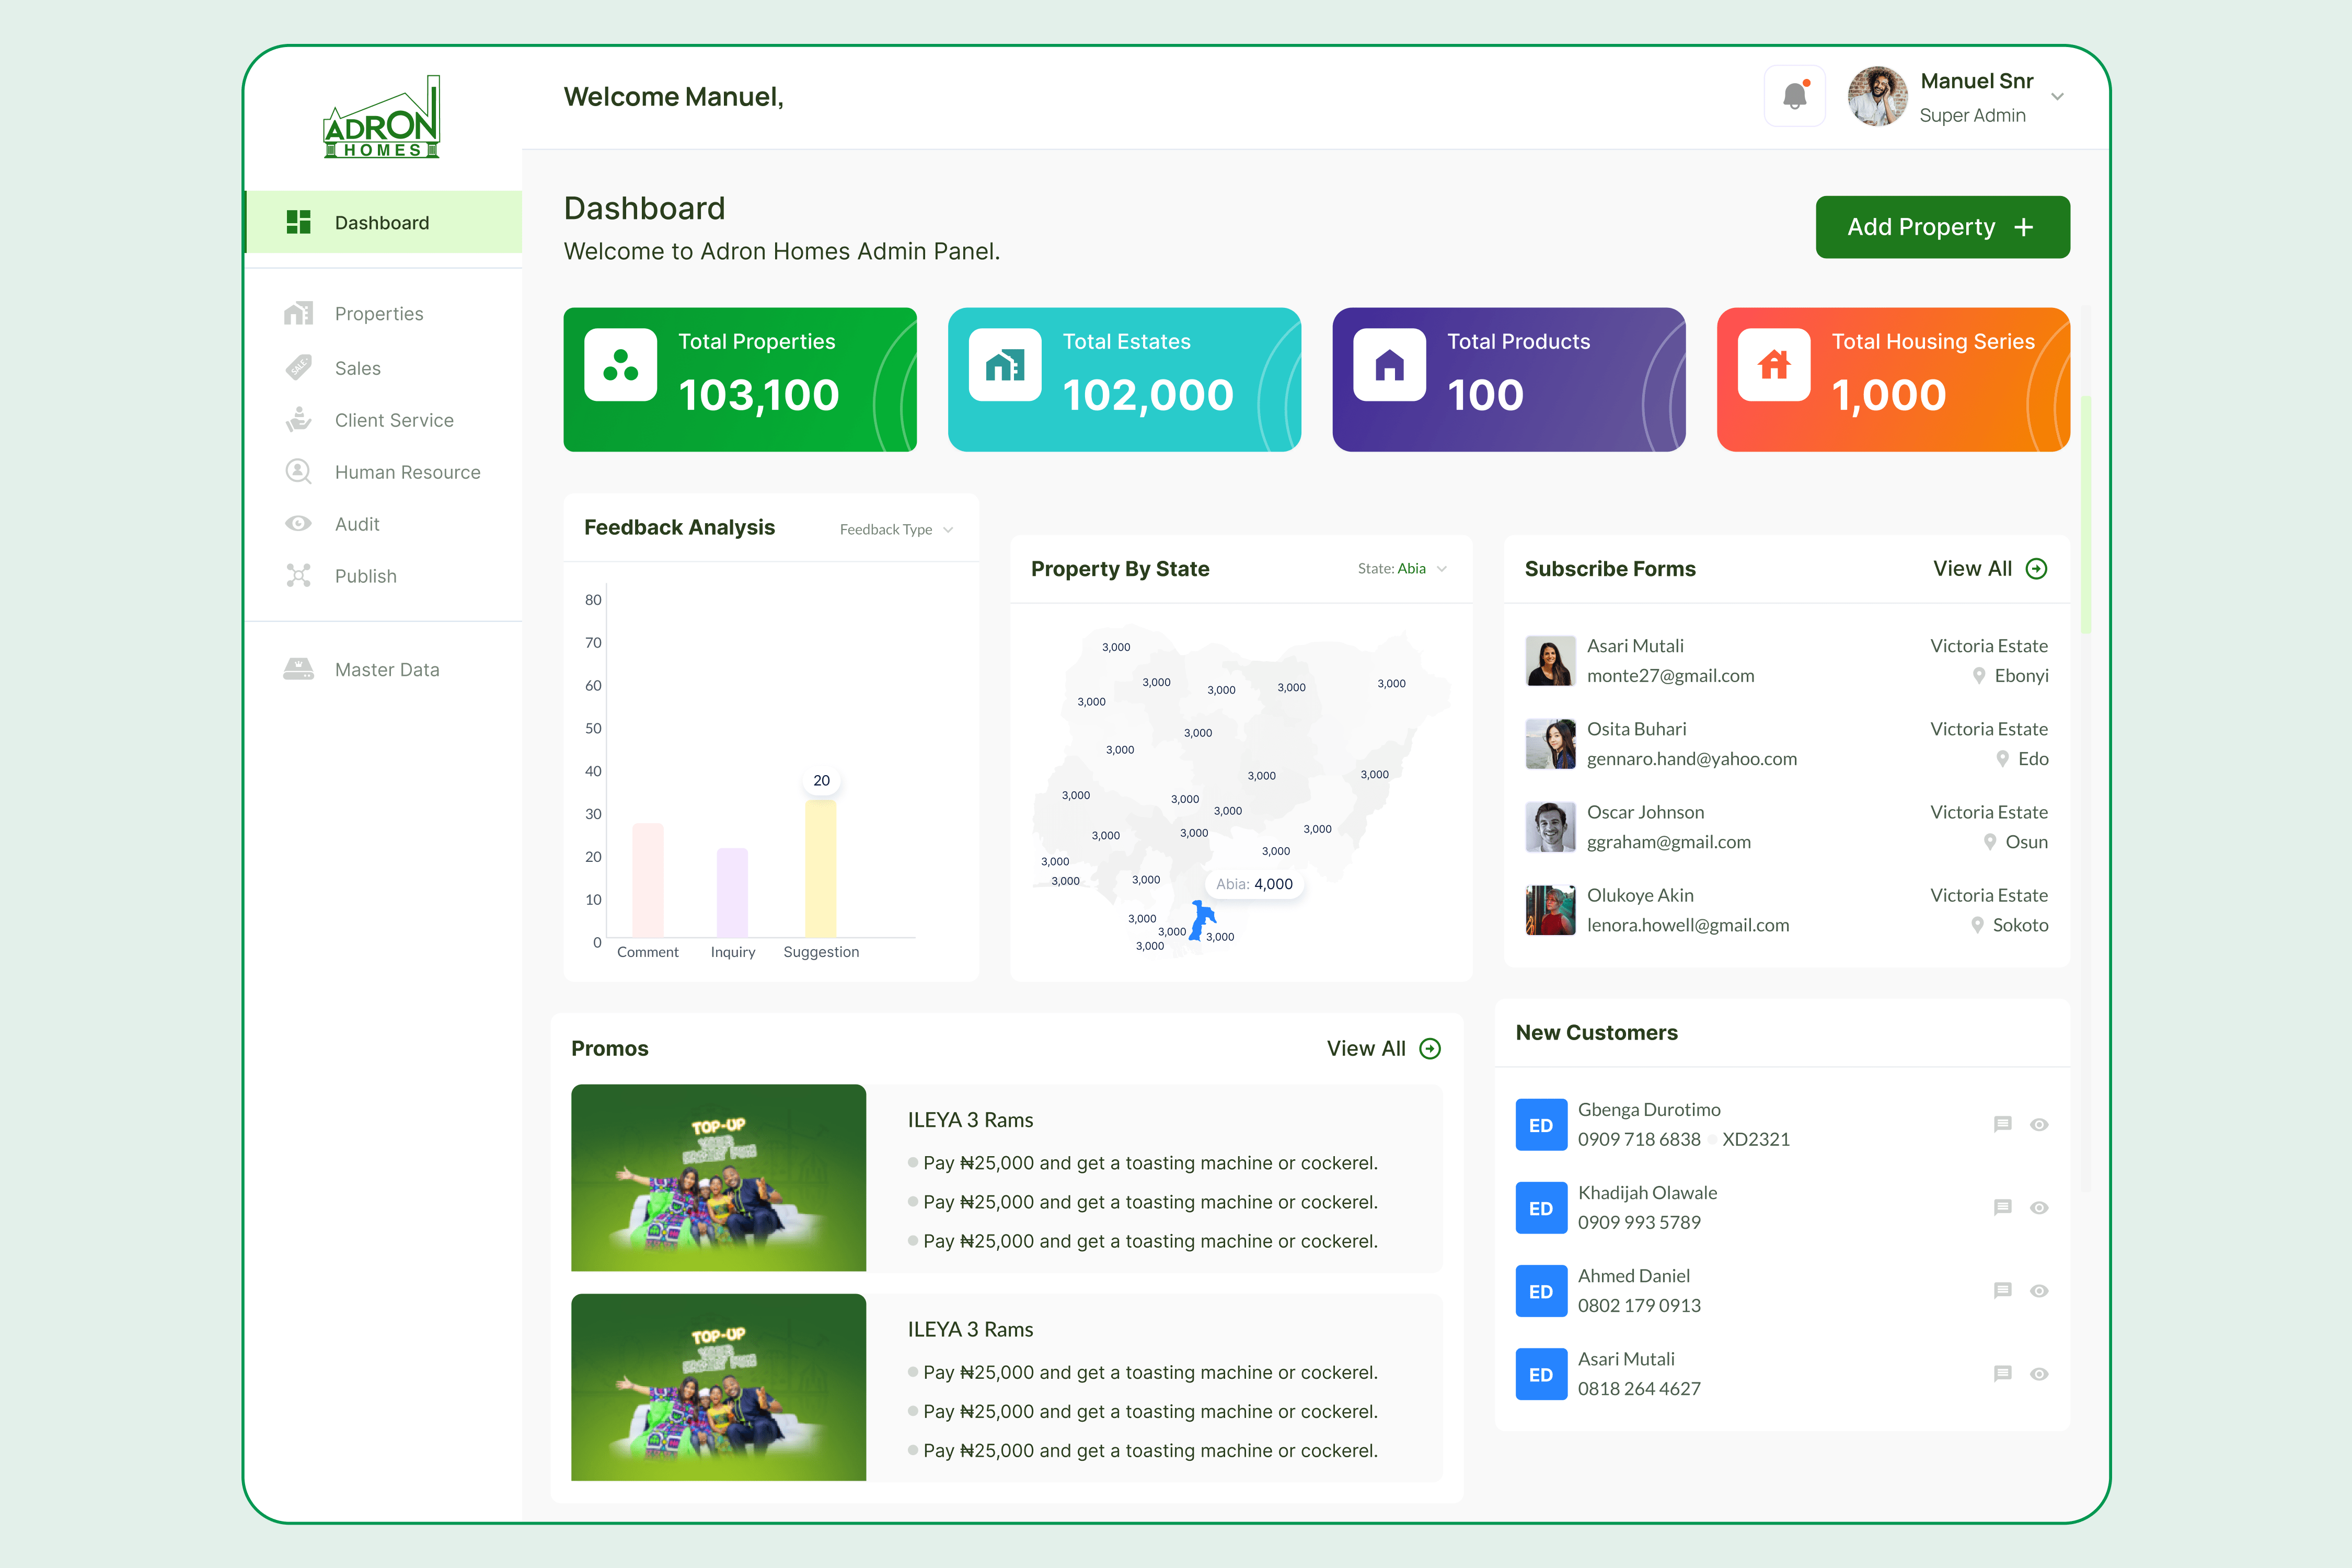The image size is (2352, 1568).
Task: Open message icon for Khadijah Olawale
Action: click(x=2002, y=1207)
